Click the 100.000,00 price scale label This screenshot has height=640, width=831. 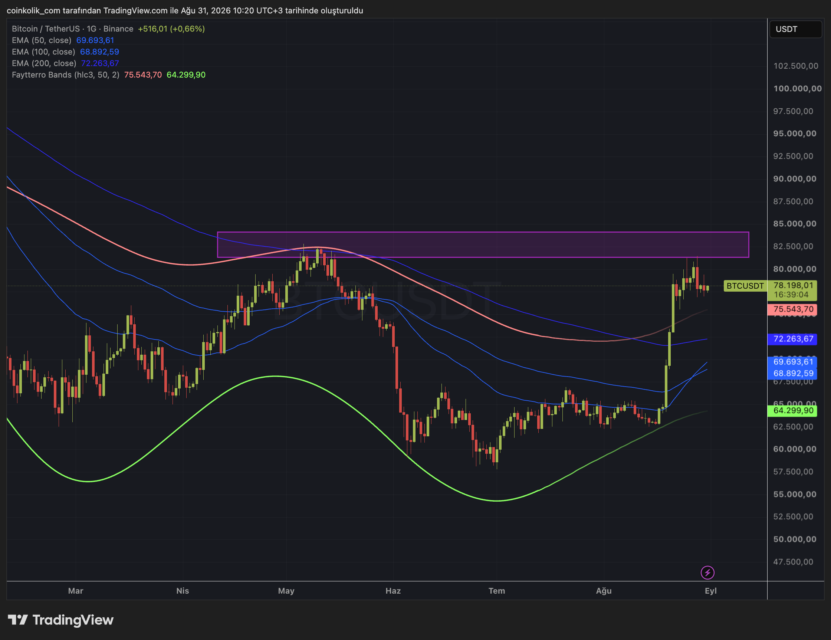coord(797,88)
